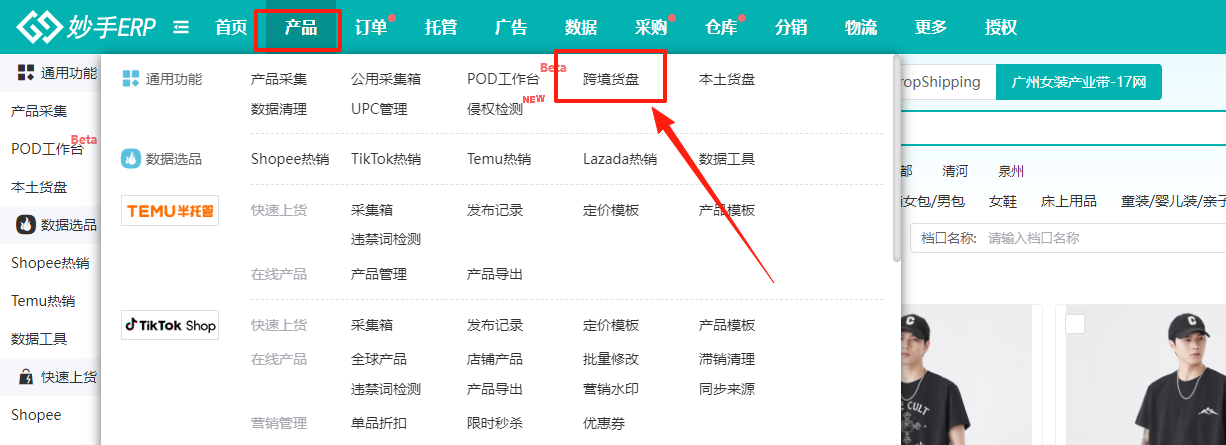Click the 数据选品 flame icon in dropdown panel
Screen dimensions: 1226x445
tap(131, 158)
